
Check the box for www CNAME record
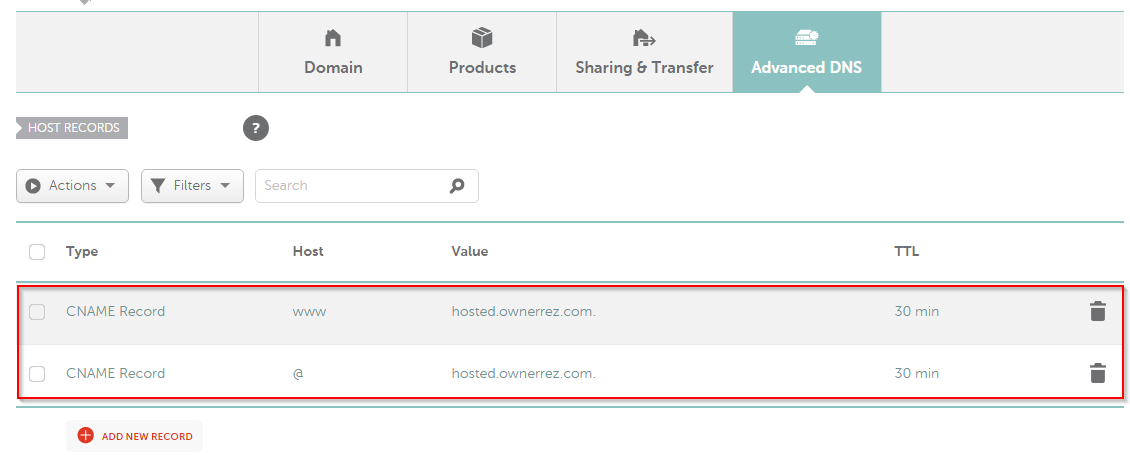(37, 312)
